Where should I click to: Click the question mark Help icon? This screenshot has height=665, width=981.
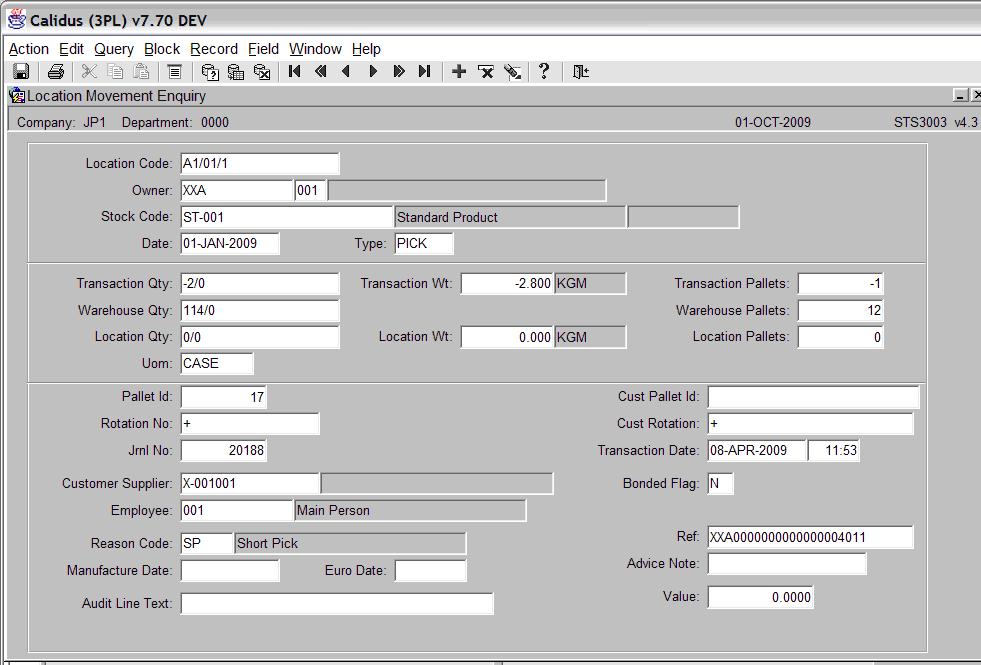544,71
